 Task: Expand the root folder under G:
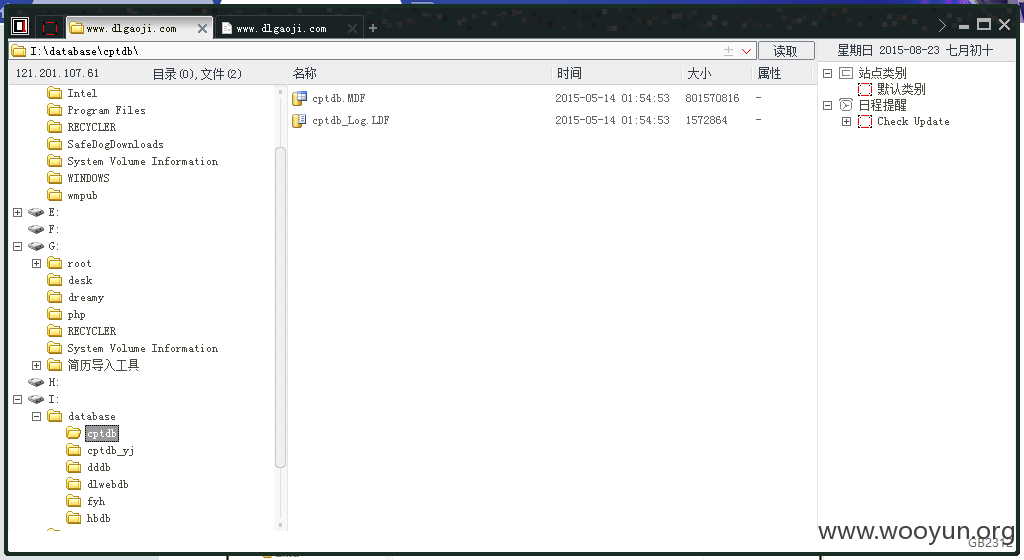pos(37,263)
